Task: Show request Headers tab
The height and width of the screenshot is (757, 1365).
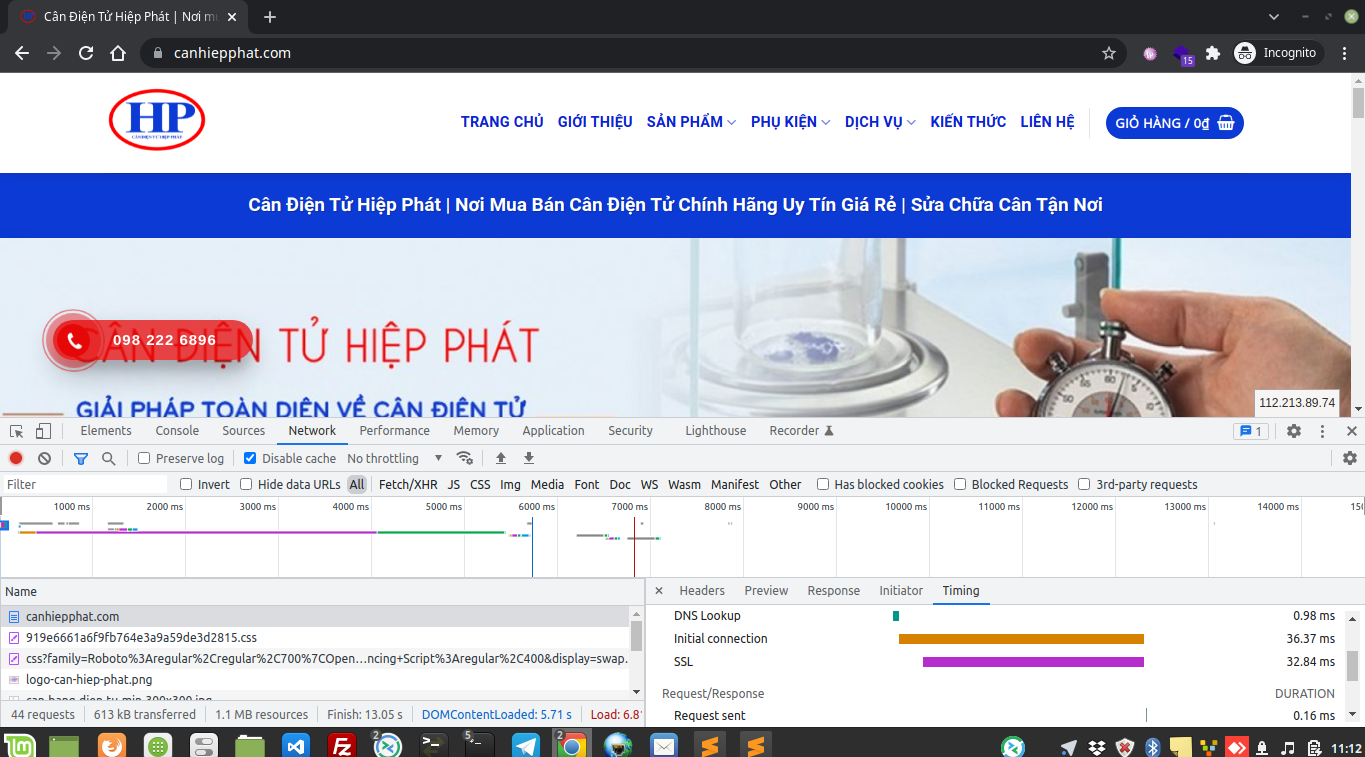Action: 702,591
